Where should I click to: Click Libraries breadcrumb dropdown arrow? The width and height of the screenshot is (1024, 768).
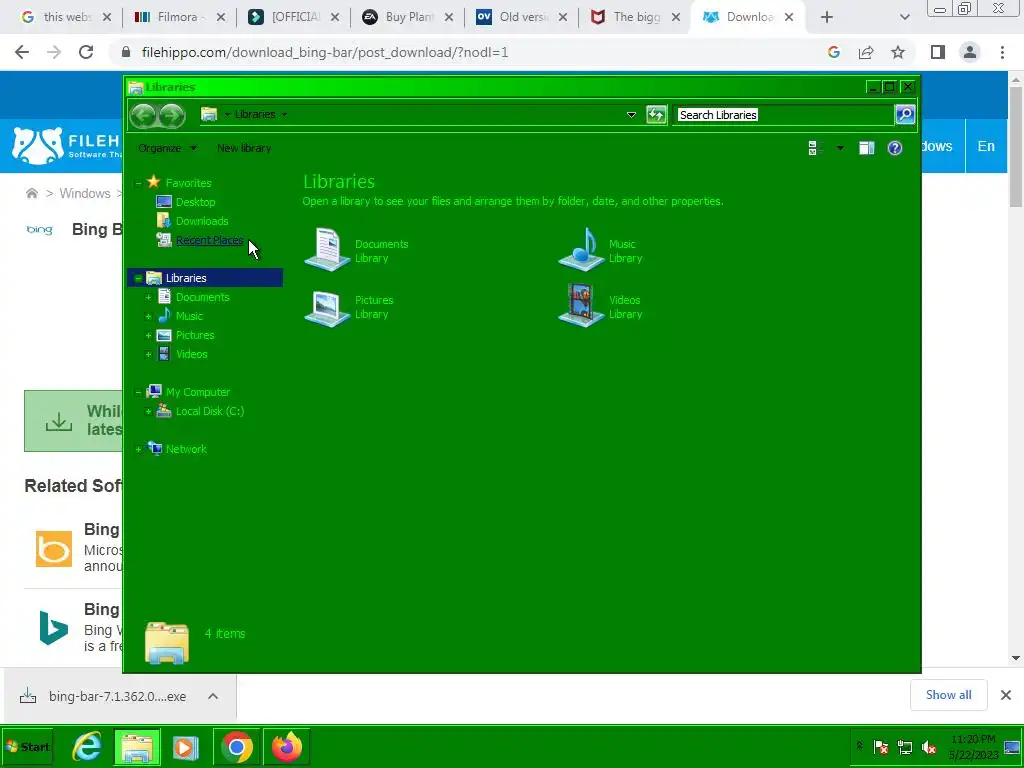tap(284, 114)
